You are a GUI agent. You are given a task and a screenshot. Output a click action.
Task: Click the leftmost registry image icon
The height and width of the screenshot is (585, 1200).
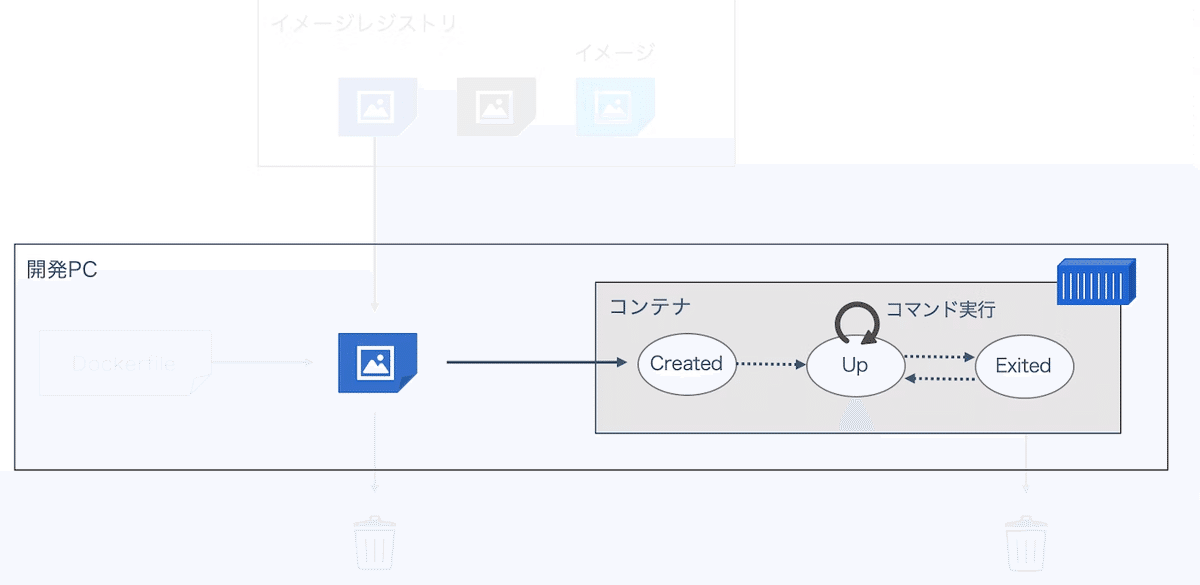[x=377, y=107]
